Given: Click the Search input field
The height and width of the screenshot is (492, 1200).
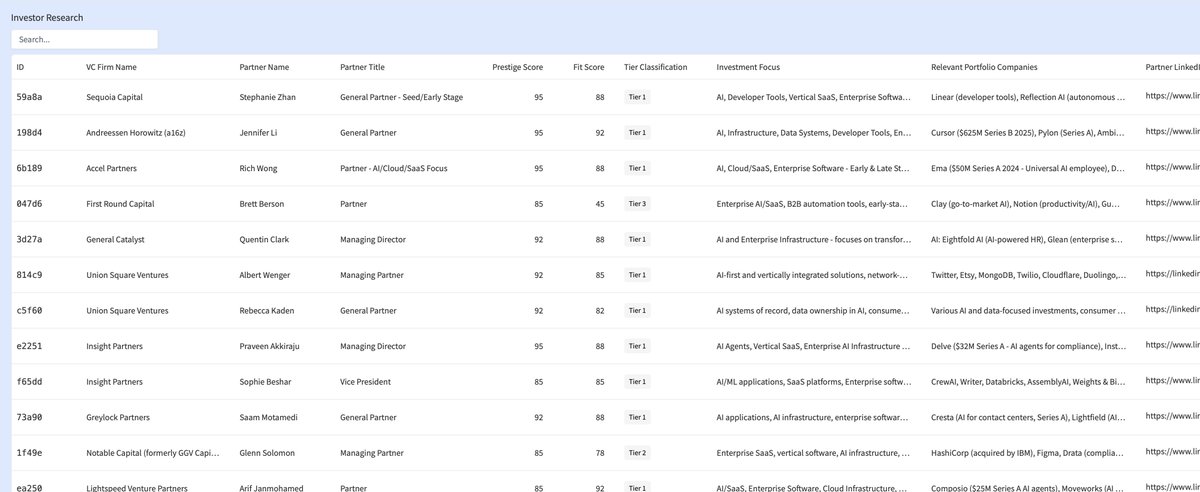Looking at the screenshot, I should click(84, 39).
